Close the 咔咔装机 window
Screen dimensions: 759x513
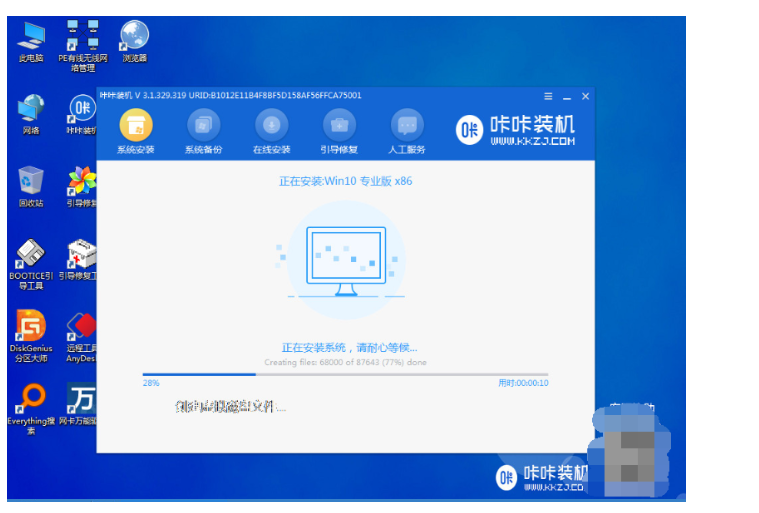(x=585, y=96)
